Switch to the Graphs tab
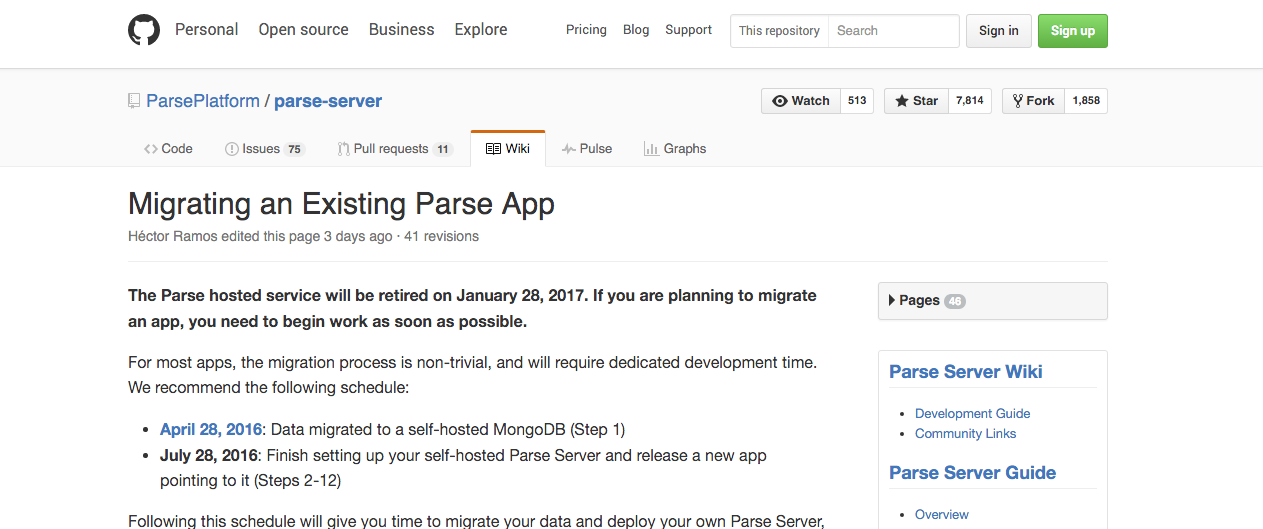Viewport: 1263px width, 529px height. pyautogui.click(x=675, y=149)
